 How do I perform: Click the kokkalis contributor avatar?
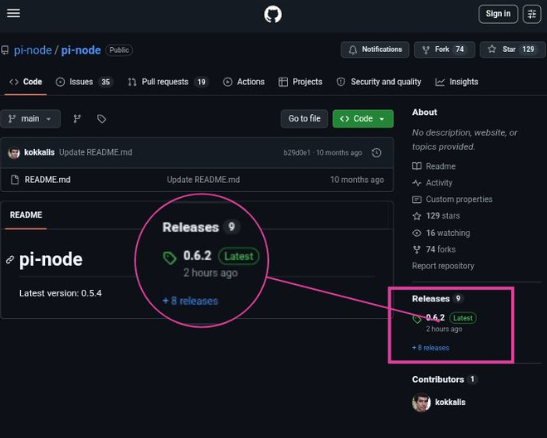pyautogui.click(x=421, y=402)
